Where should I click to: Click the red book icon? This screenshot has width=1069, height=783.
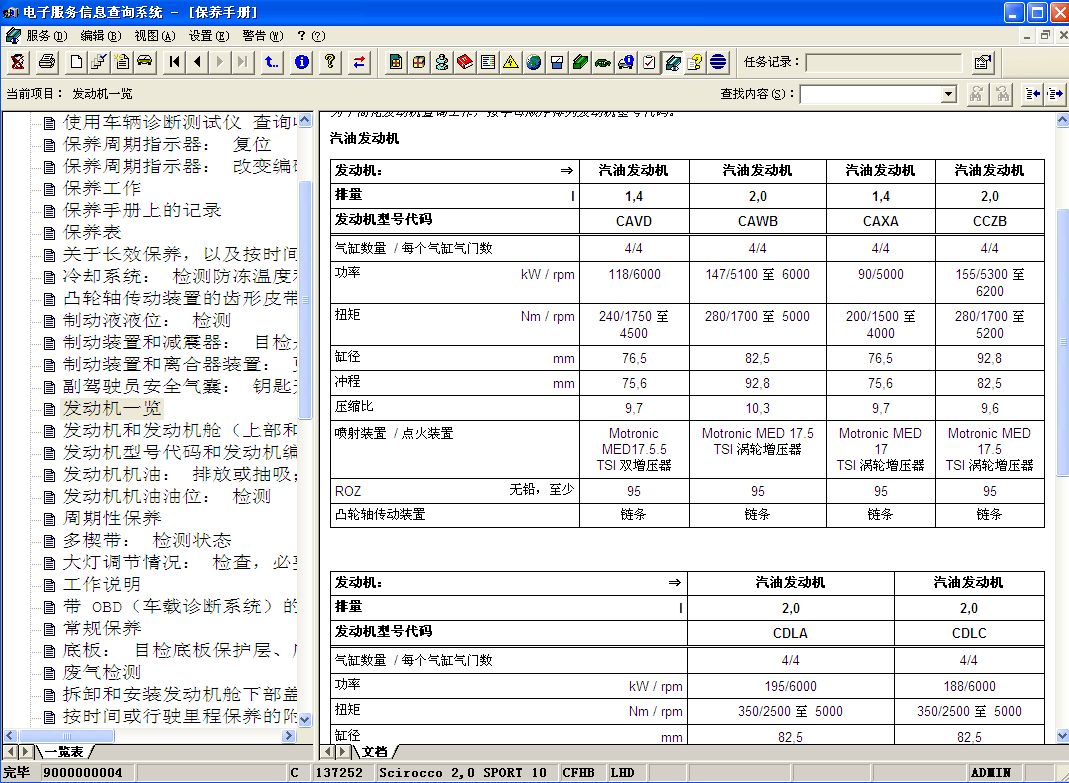[464, 62]
